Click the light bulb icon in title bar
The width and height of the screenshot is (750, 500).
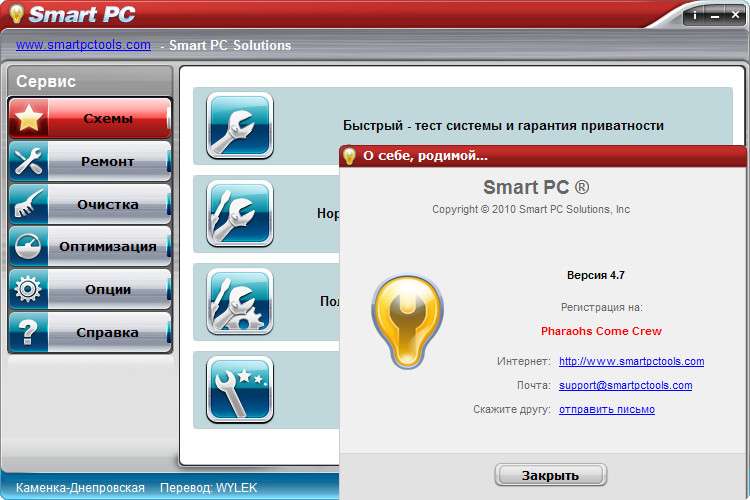point(16,13)
